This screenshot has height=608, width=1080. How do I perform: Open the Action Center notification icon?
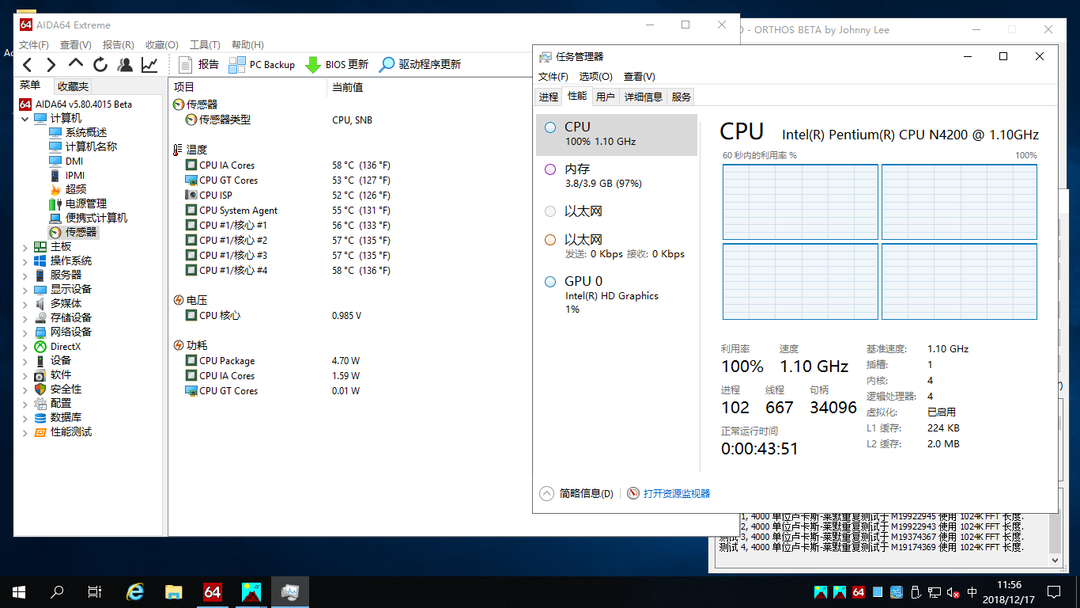click(x=1054, y=592)
